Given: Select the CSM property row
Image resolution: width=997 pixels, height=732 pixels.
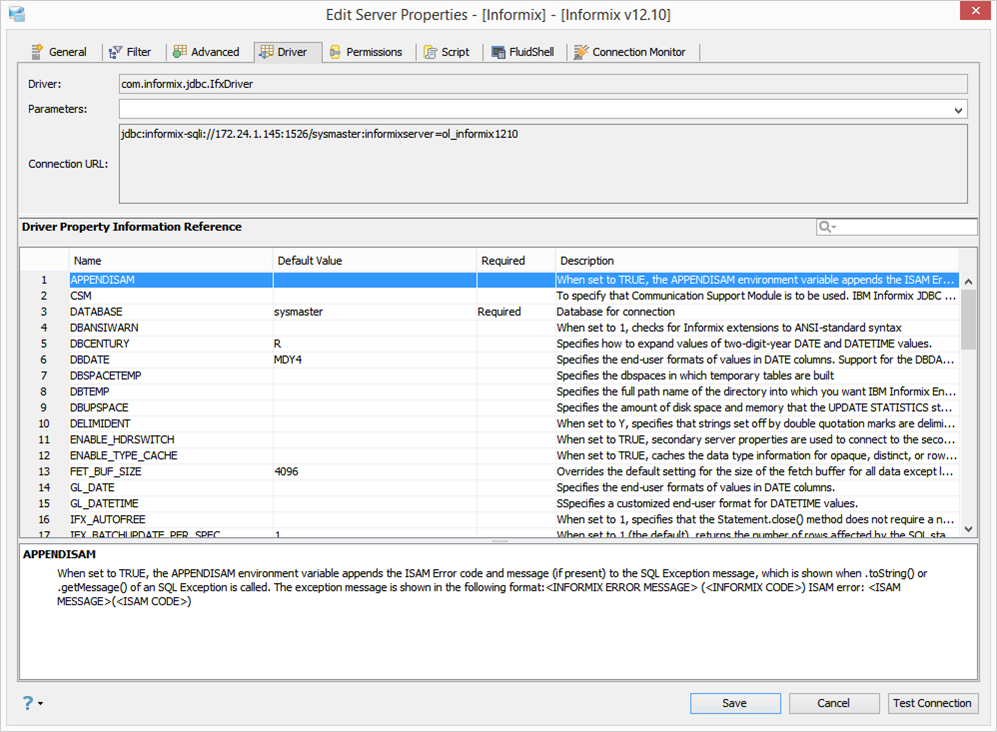Looking at the screenshot, I should pos(490,296).
